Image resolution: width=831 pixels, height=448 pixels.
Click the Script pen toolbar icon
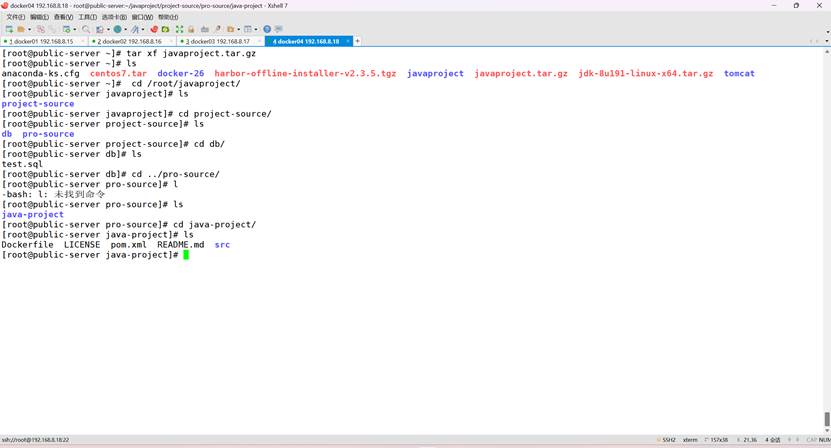218,29
